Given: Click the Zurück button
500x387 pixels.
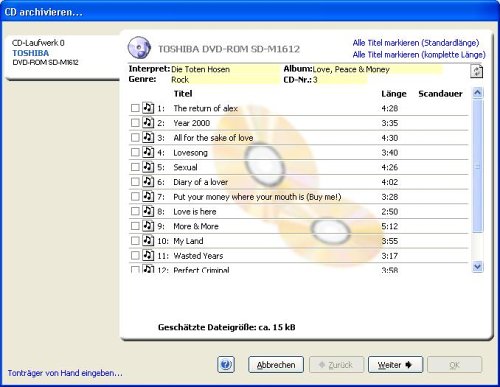Looking at the screenshot, I should click(336, 365).
